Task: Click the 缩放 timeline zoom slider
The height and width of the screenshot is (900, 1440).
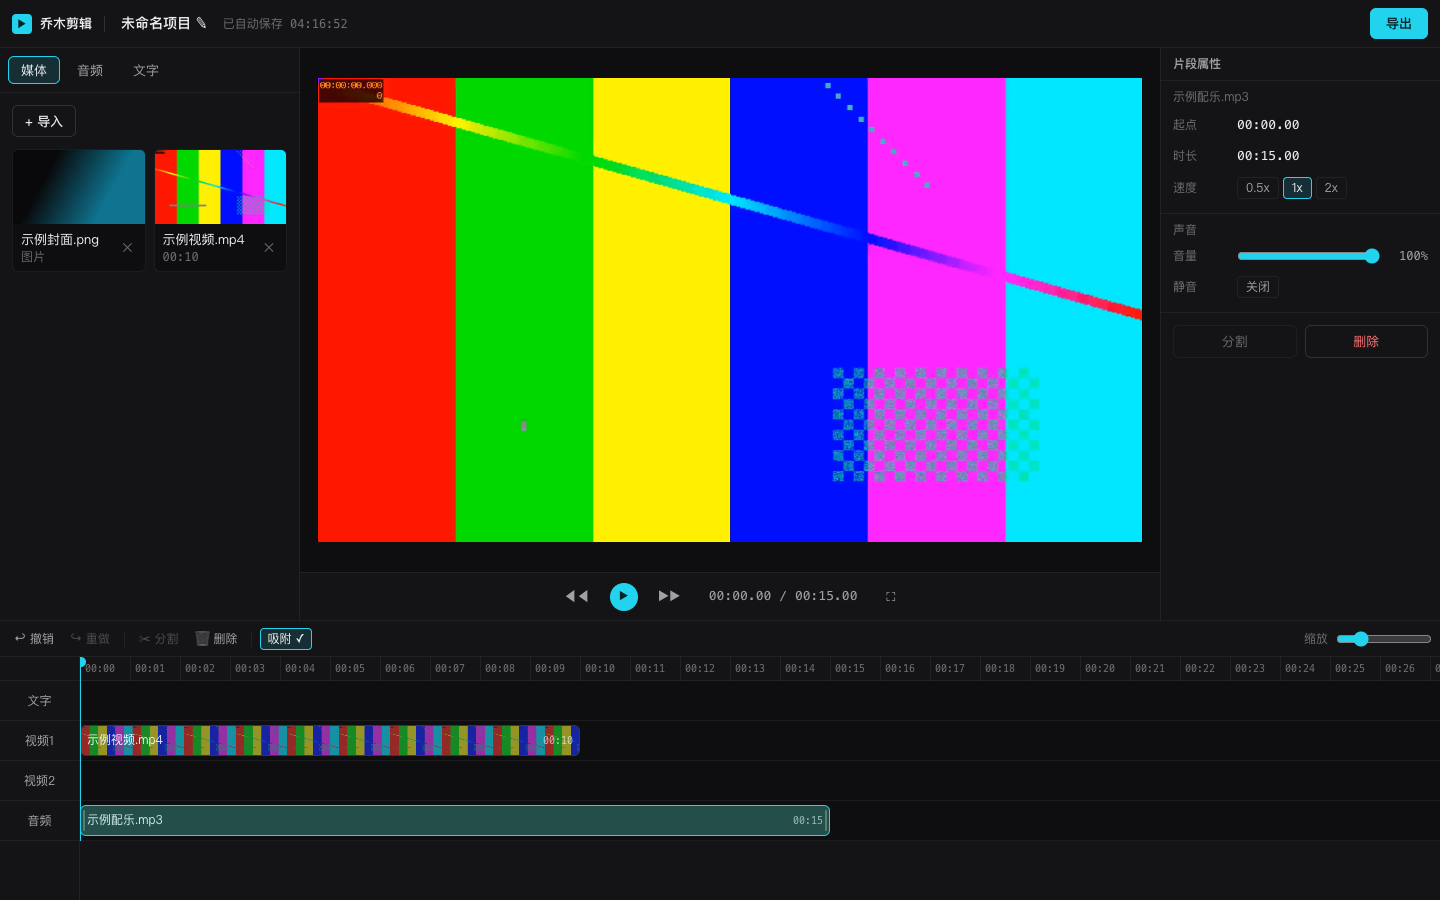Action: 1384,639
